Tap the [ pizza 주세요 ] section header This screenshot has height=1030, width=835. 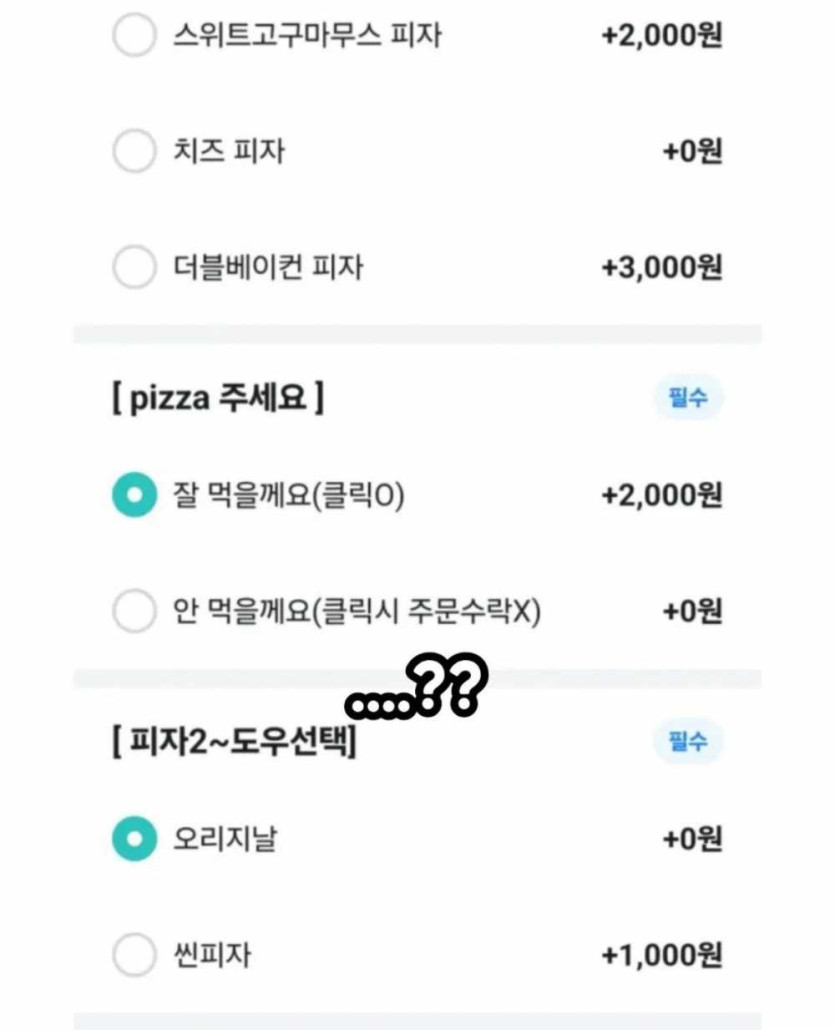click(218, 398)
